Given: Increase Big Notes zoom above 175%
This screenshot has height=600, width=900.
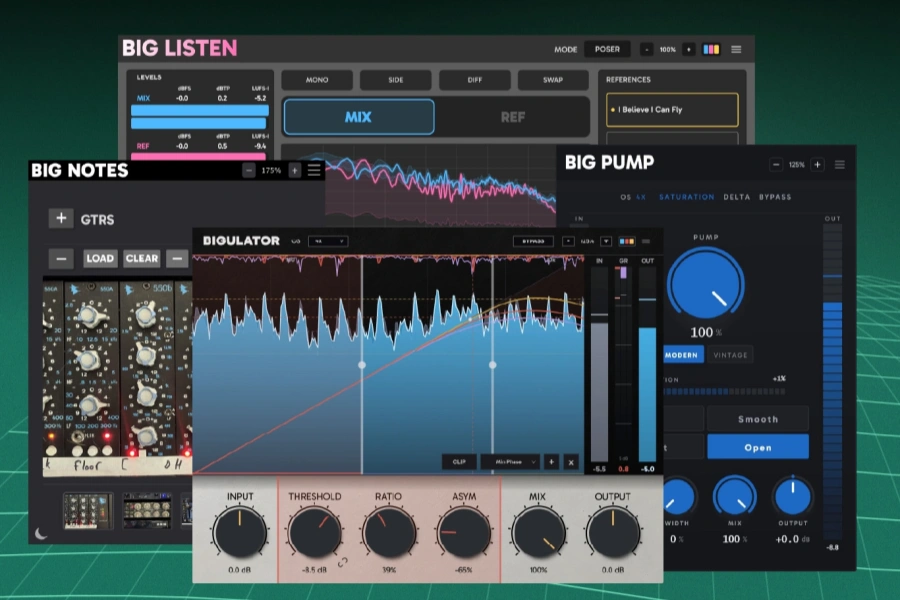Looking at the screenshot, I should 294,171.
